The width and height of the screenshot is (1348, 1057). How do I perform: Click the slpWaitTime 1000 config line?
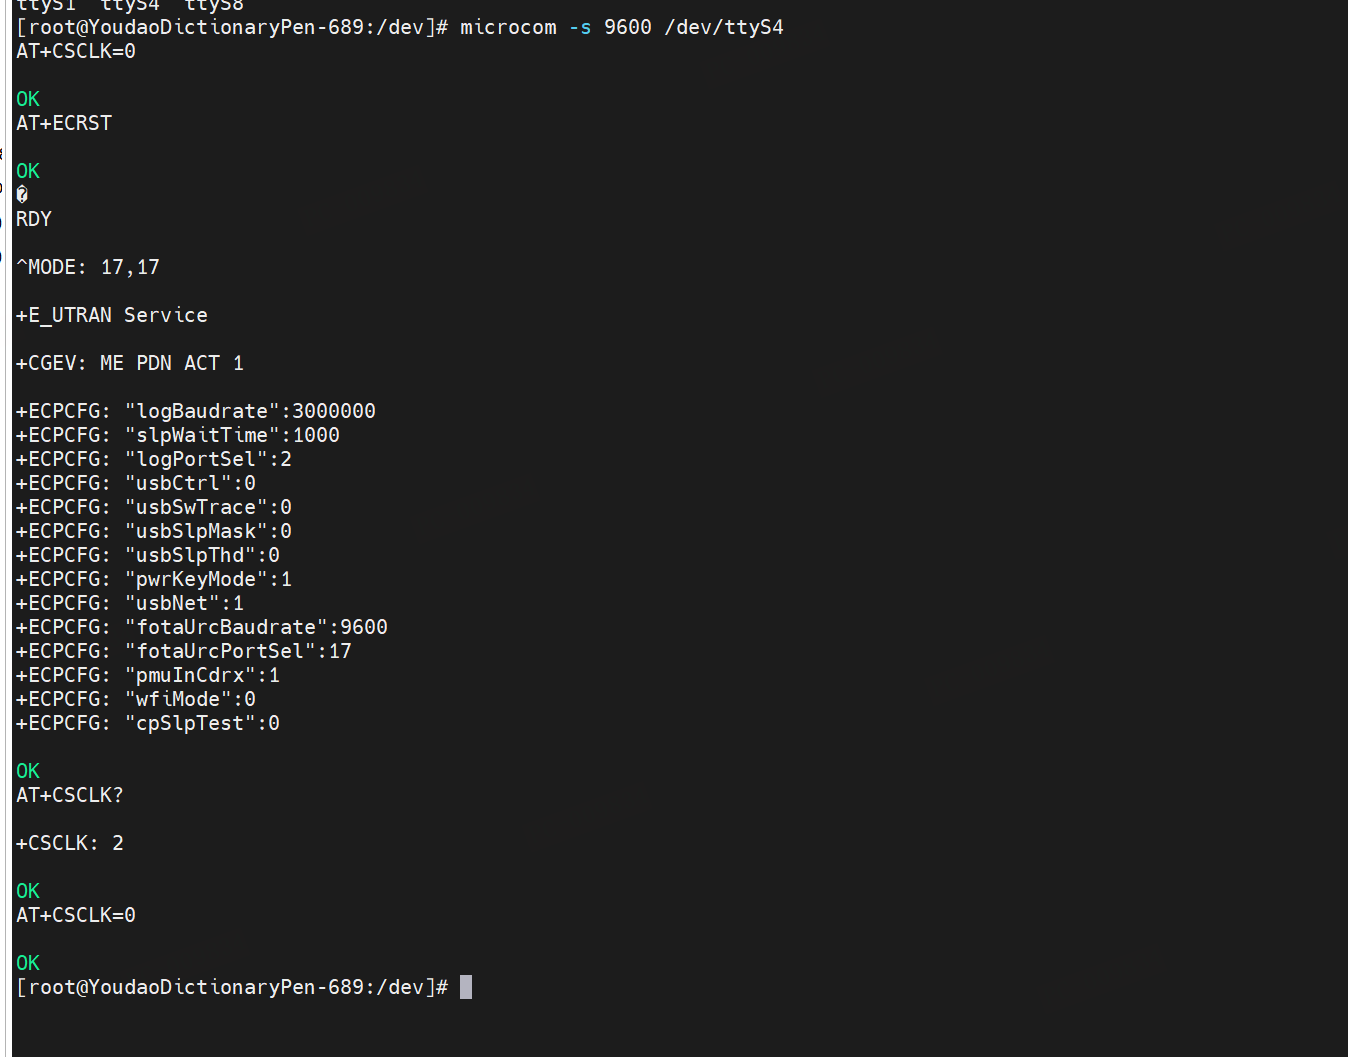178,435
